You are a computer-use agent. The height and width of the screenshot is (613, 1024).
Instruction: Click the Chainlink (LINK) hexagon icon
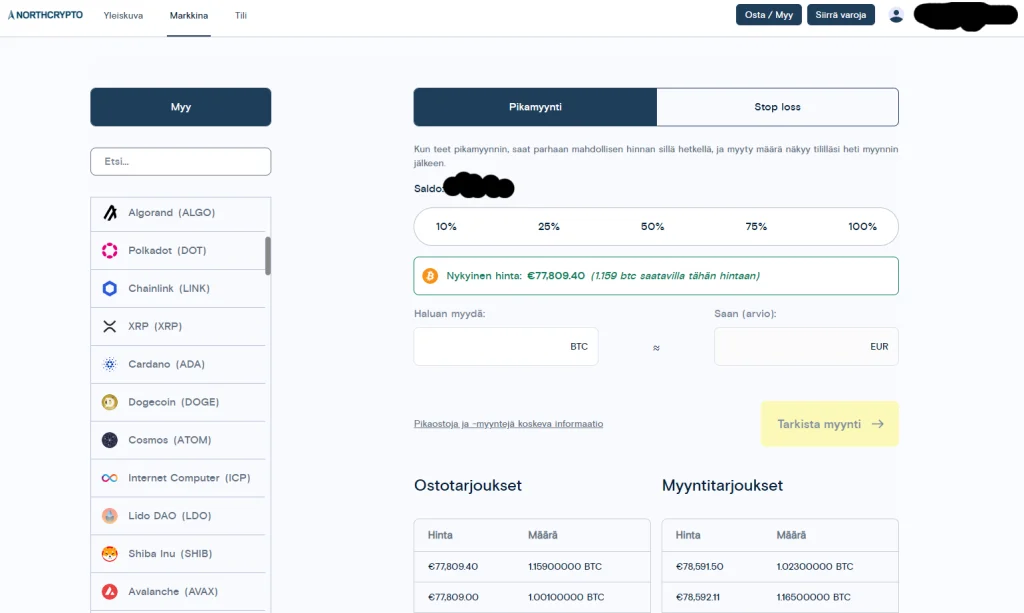click(110, 288)
